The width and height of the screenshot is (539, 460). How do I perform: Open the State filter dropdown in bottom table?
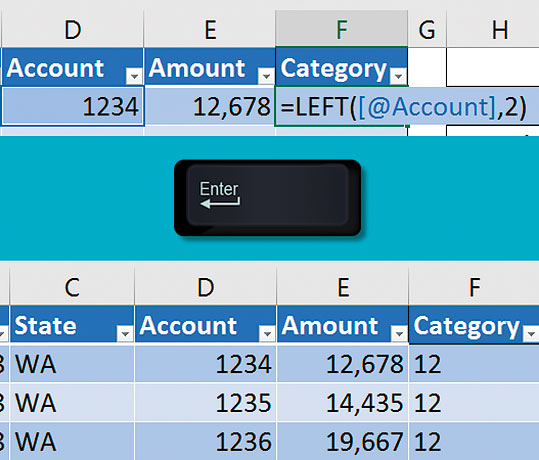pos(125,333)
